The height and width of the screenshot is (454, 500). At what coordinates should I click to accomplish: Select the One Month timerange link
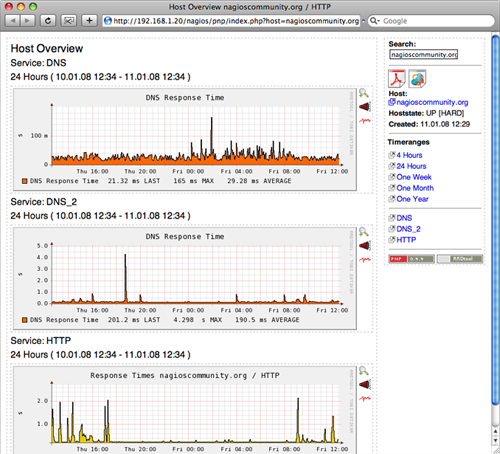click(x=415, y=188)
